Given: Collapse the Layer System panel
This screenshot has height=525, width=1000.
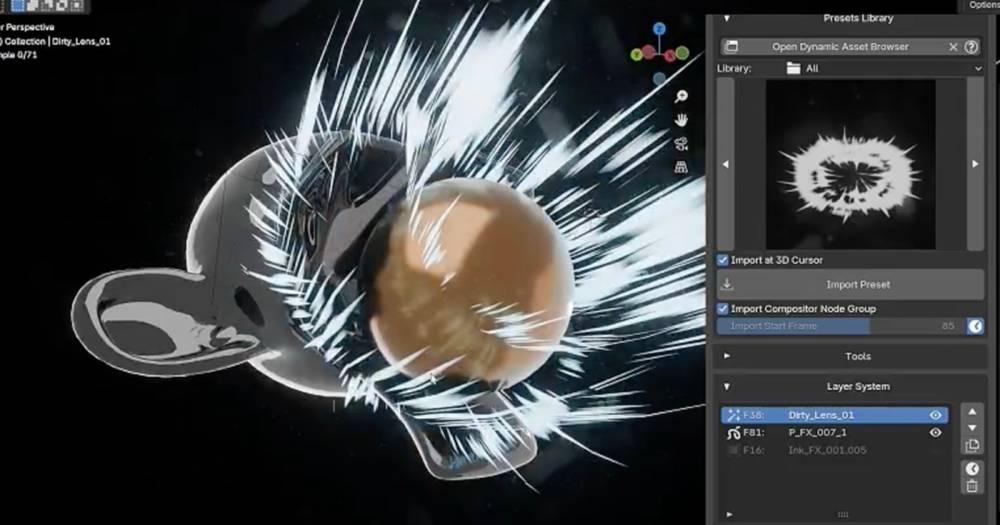Looking at the screenshot, I should pyautogui.click(x=726, y=387).
